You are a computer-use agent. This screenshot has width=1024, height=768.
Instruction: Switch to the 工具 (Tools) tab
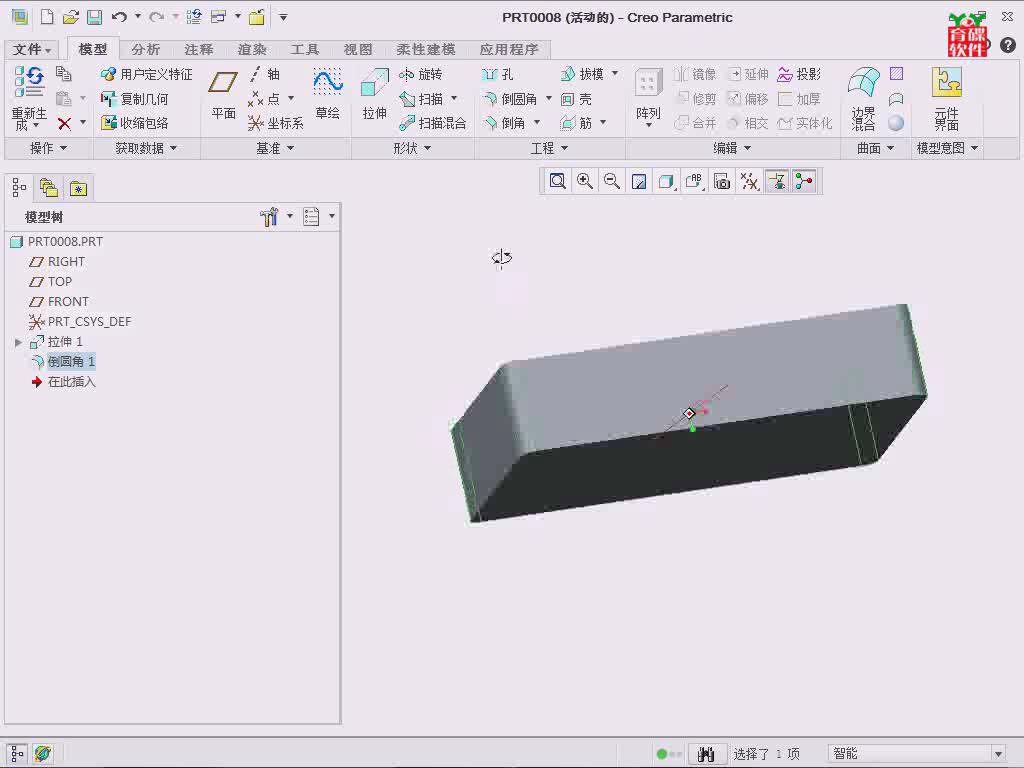304,49
